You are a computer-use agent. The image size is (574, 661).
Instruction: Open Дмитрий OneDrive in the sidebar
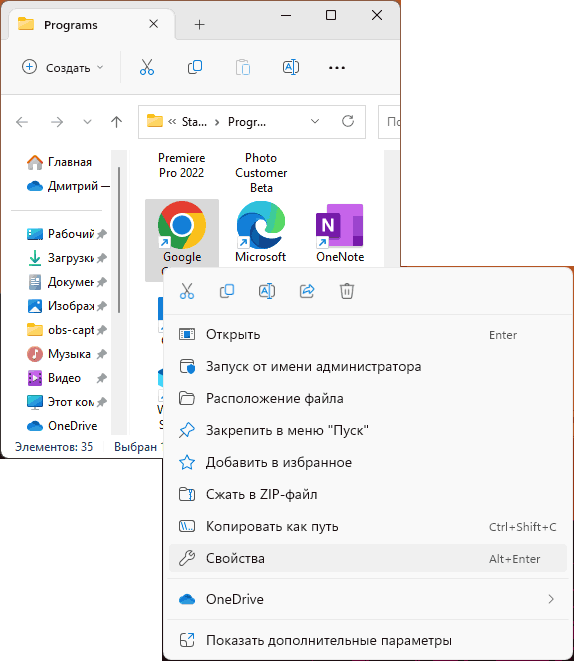click(67, 186)
